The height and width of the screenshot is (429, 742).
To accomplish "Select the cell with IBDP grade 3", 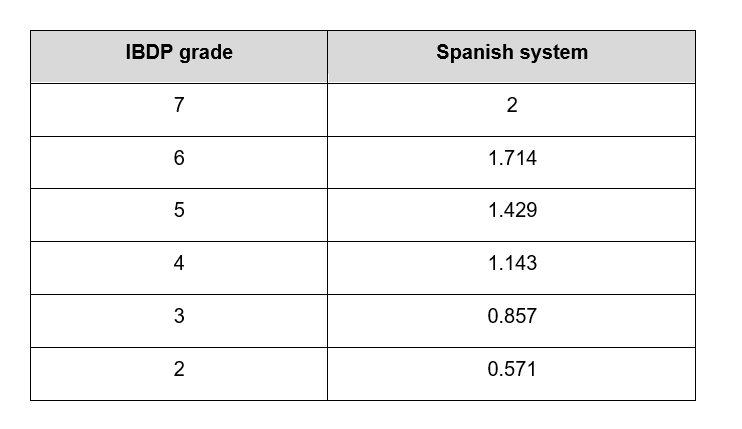I will [x=179, y=317].
